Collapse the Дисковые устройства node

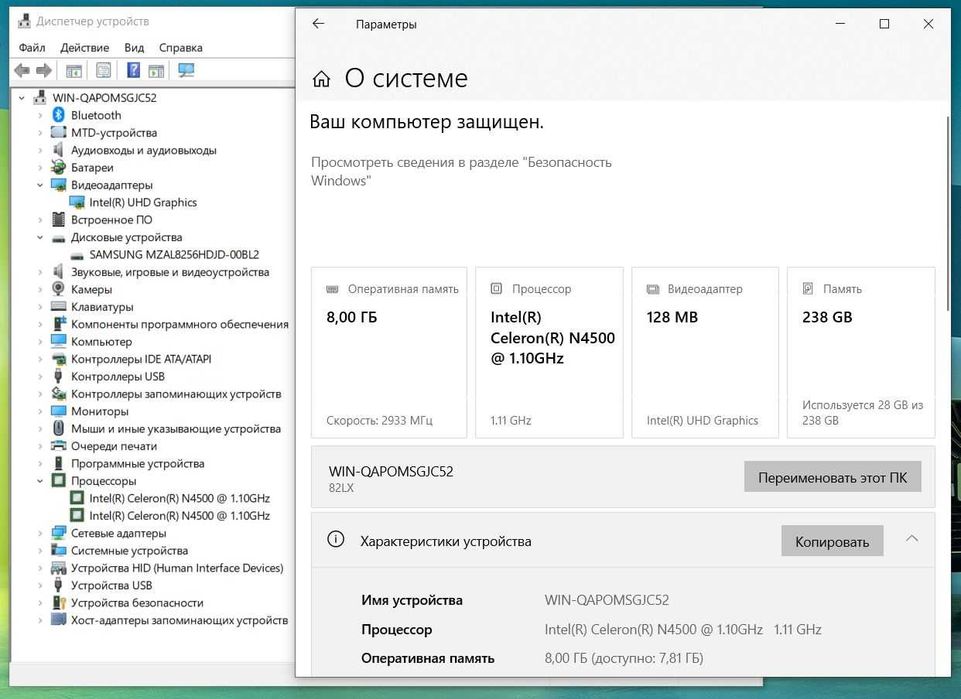[x=40, y=237]
